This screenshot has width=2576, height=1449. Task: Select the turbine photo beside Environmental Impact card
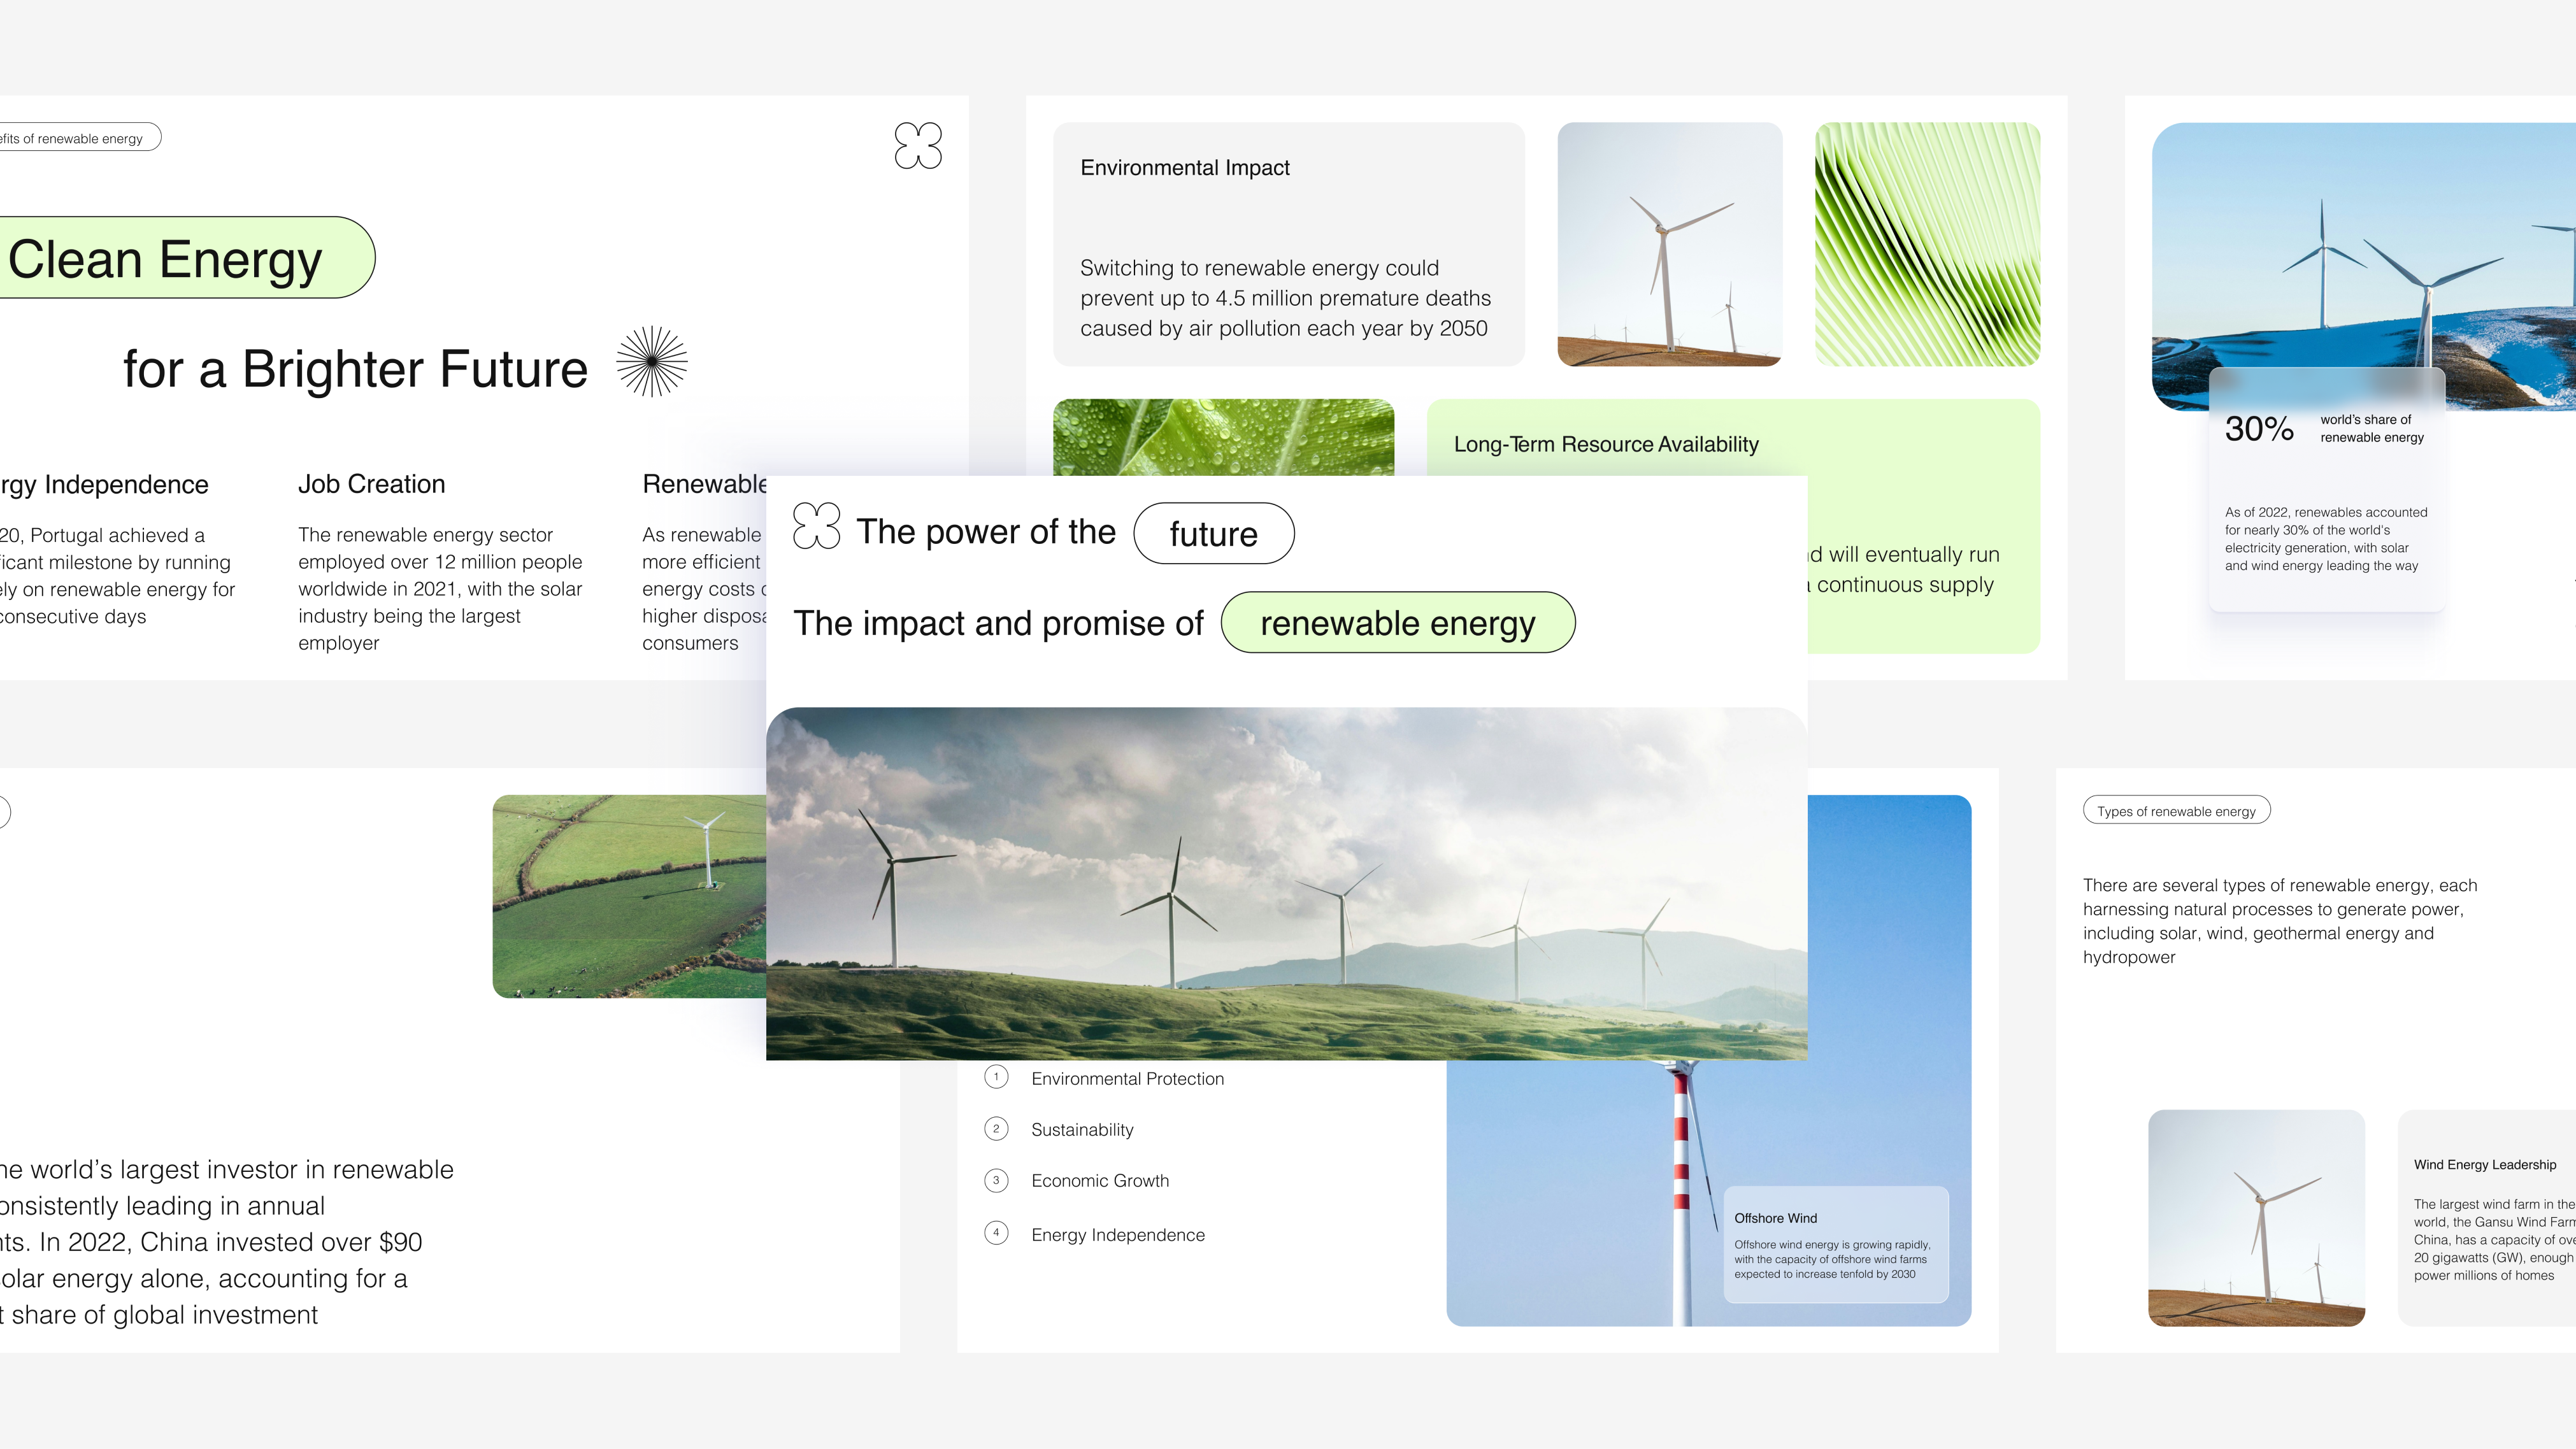[x=1670, y=245]
